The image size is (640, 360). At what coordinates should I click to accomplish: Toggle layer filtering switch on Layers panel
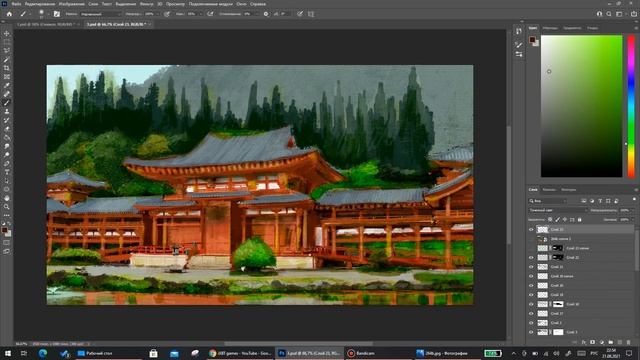[634, 200]
